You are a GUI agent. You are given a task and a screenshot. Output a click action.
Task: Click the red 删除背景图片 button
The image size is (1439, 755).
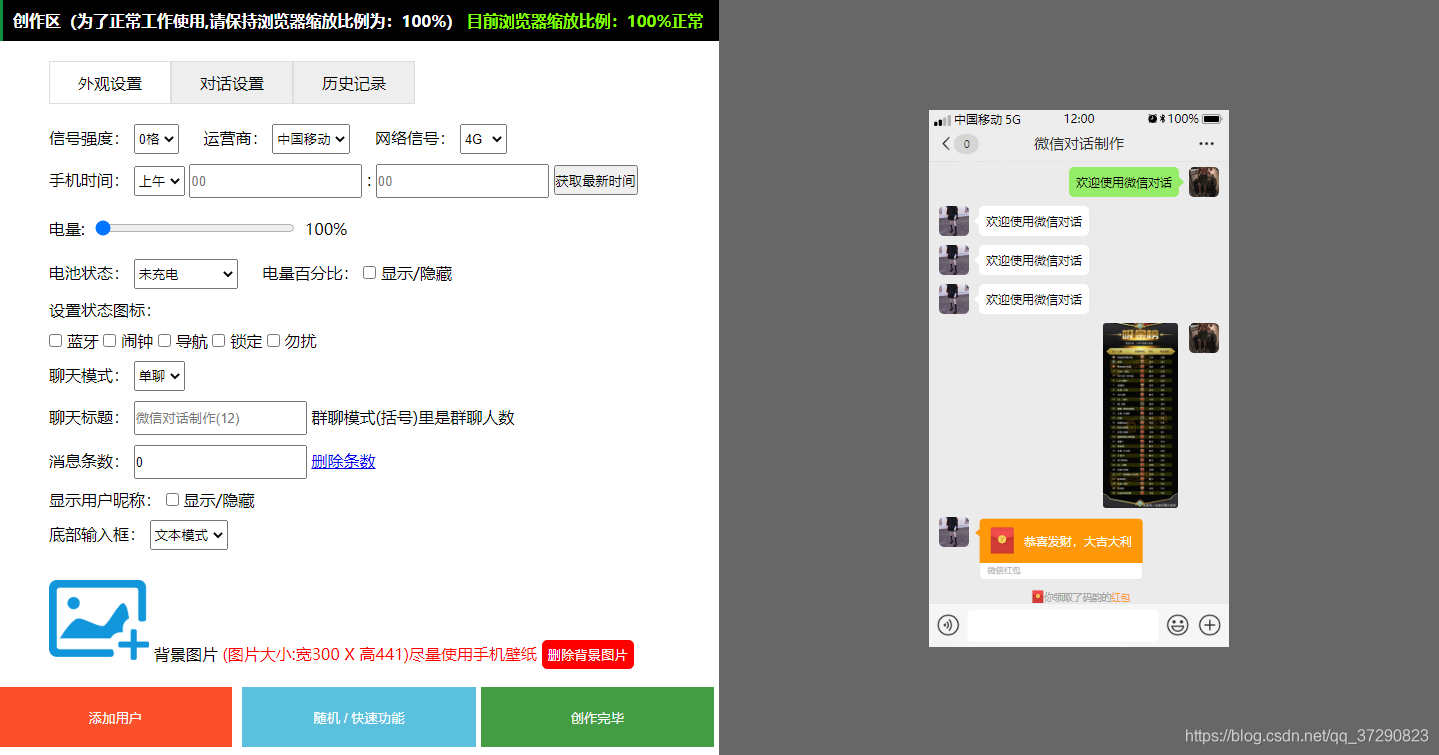pyautogui.click(x=588, y=655)
